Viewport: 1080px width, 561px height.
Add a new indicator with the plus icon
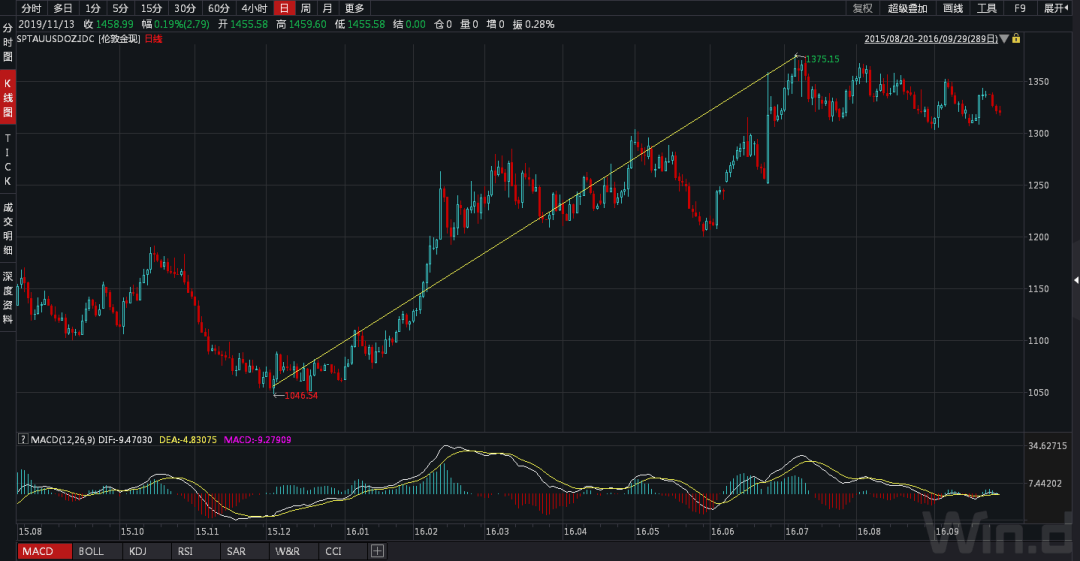click(377, 551)
